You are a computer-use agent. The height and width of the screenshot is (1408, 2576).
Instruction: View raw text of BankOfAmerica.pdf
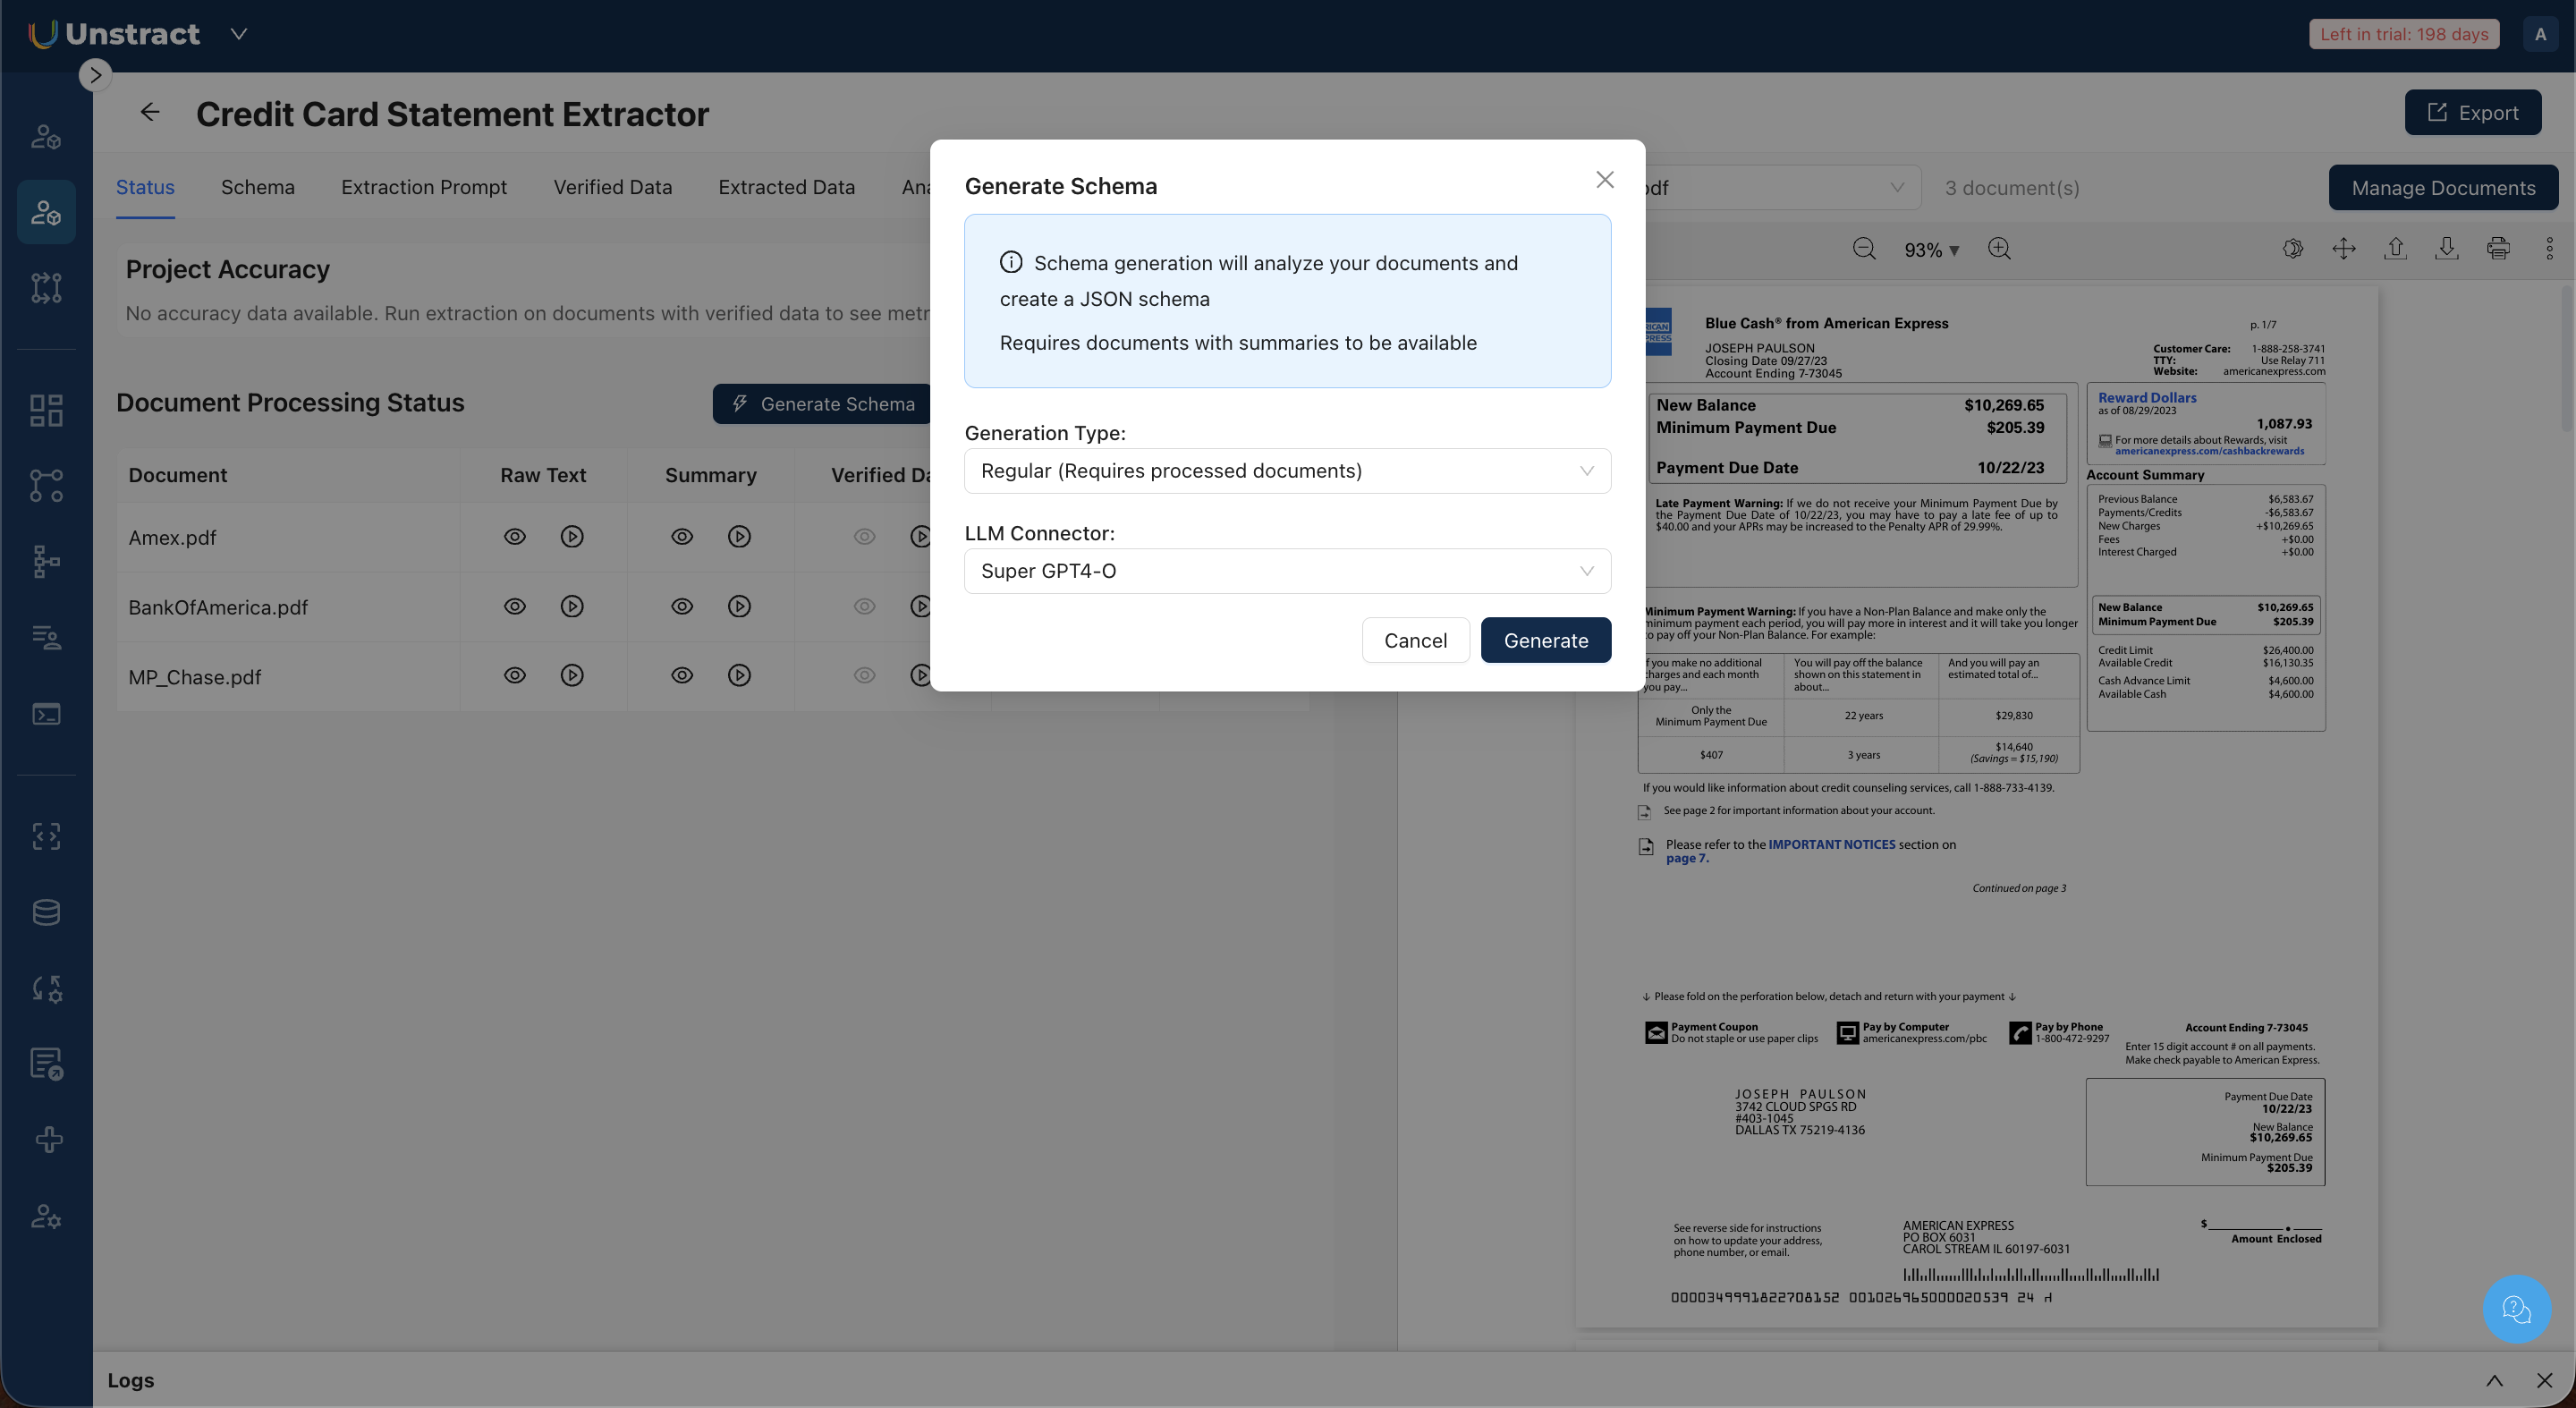coord(514,607)
